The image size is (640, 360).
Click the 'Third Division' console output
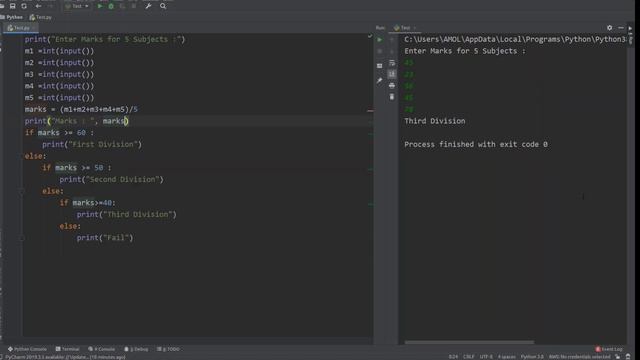(x=435, y=121)
